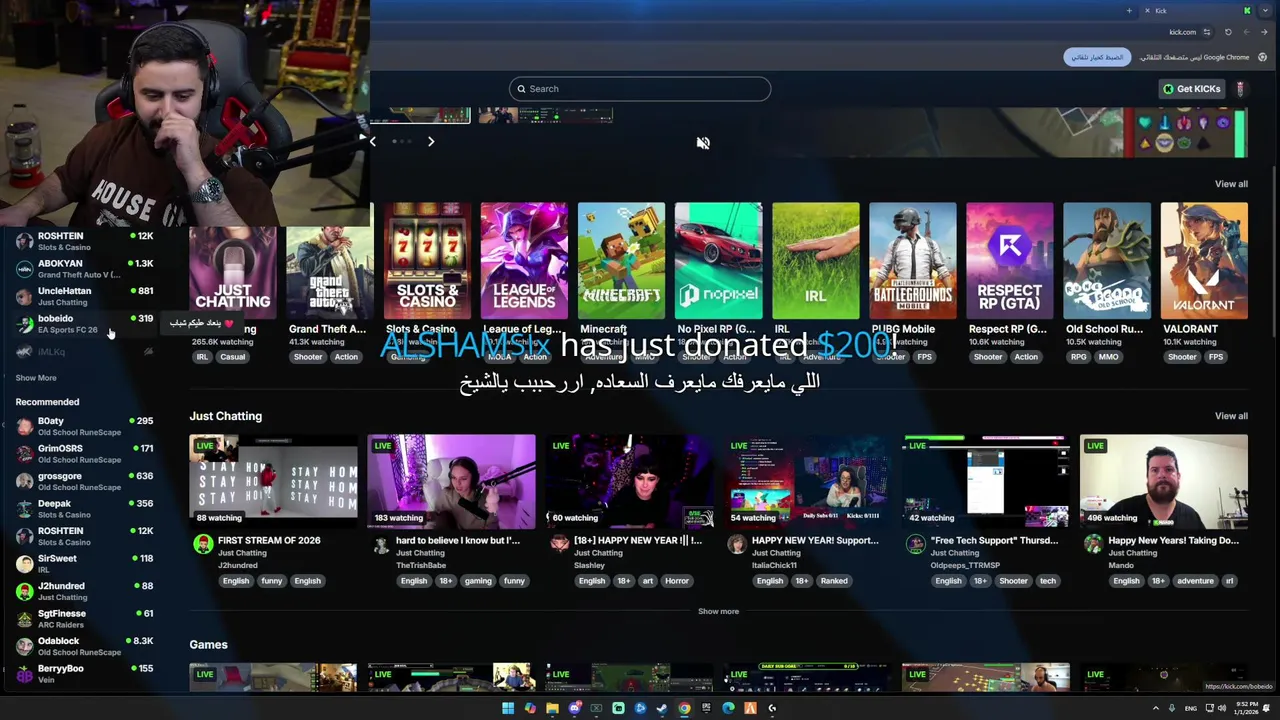Click J2hundred avatar under first stream
Image resolution: width=1280 pixels, height=720 pixels.
click(203, 544)
